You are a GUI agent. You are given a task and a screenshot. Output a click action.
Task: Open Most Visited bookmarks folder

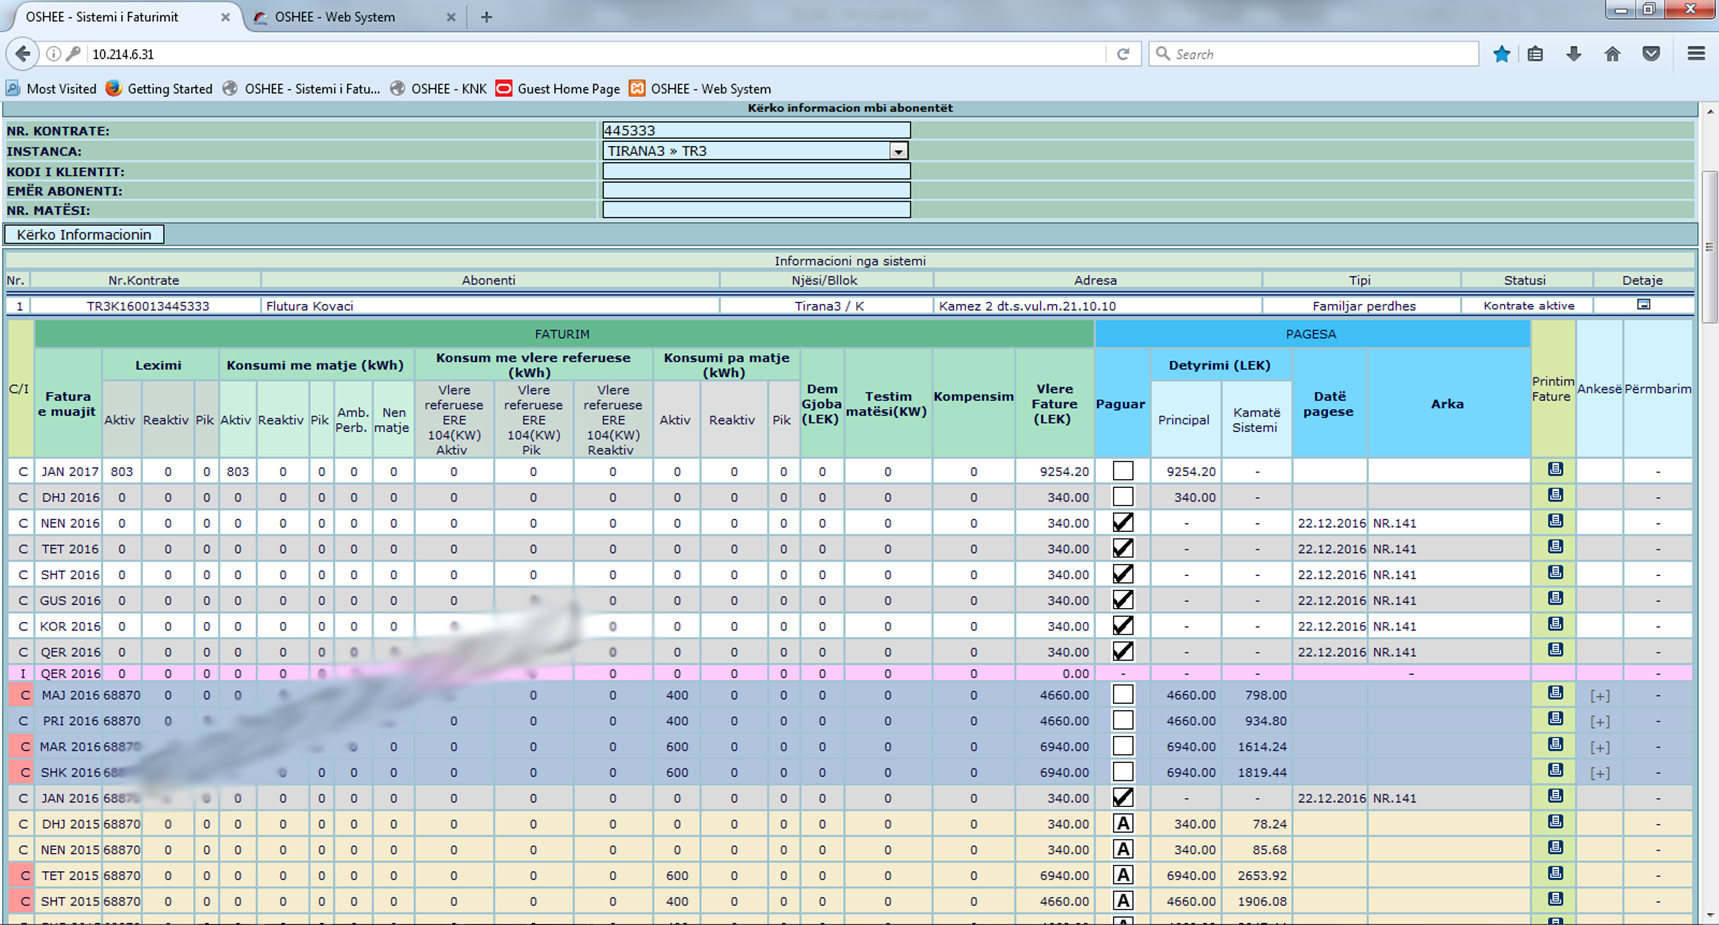(51, 89)
